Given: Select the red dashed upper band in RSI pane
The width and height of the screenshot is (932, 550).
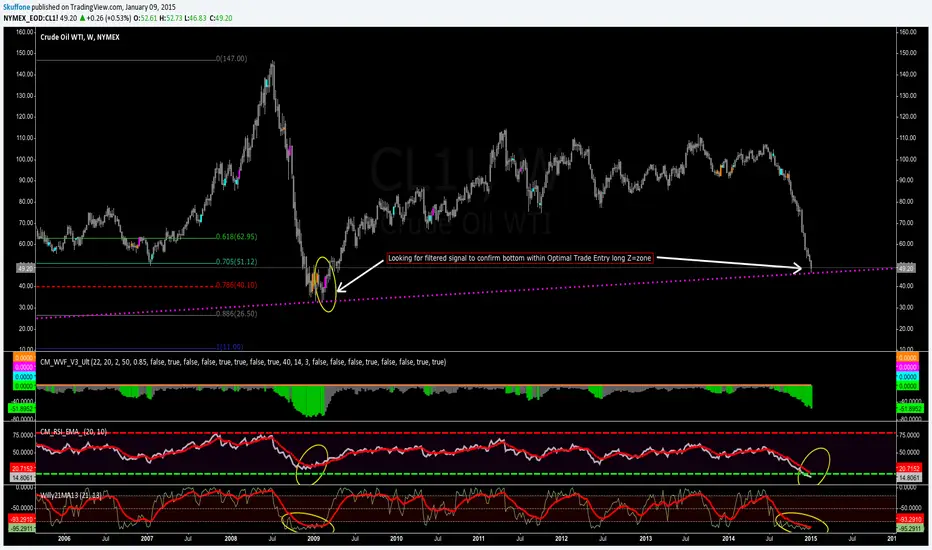Looking at the screenshot, I should click(465, 433).
